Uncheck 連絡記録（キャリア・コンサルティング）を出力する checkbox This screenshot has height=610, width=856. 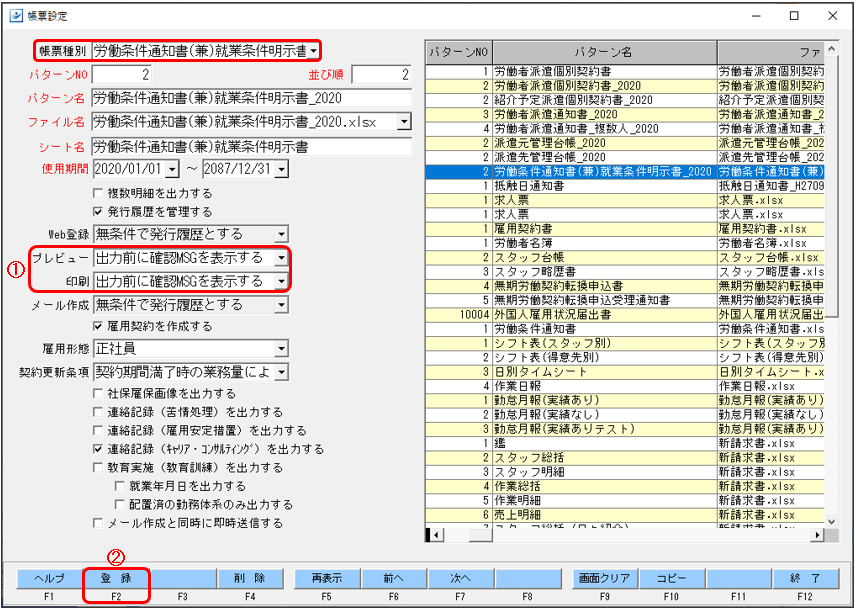pyautogui.click(x=98, y=449)
